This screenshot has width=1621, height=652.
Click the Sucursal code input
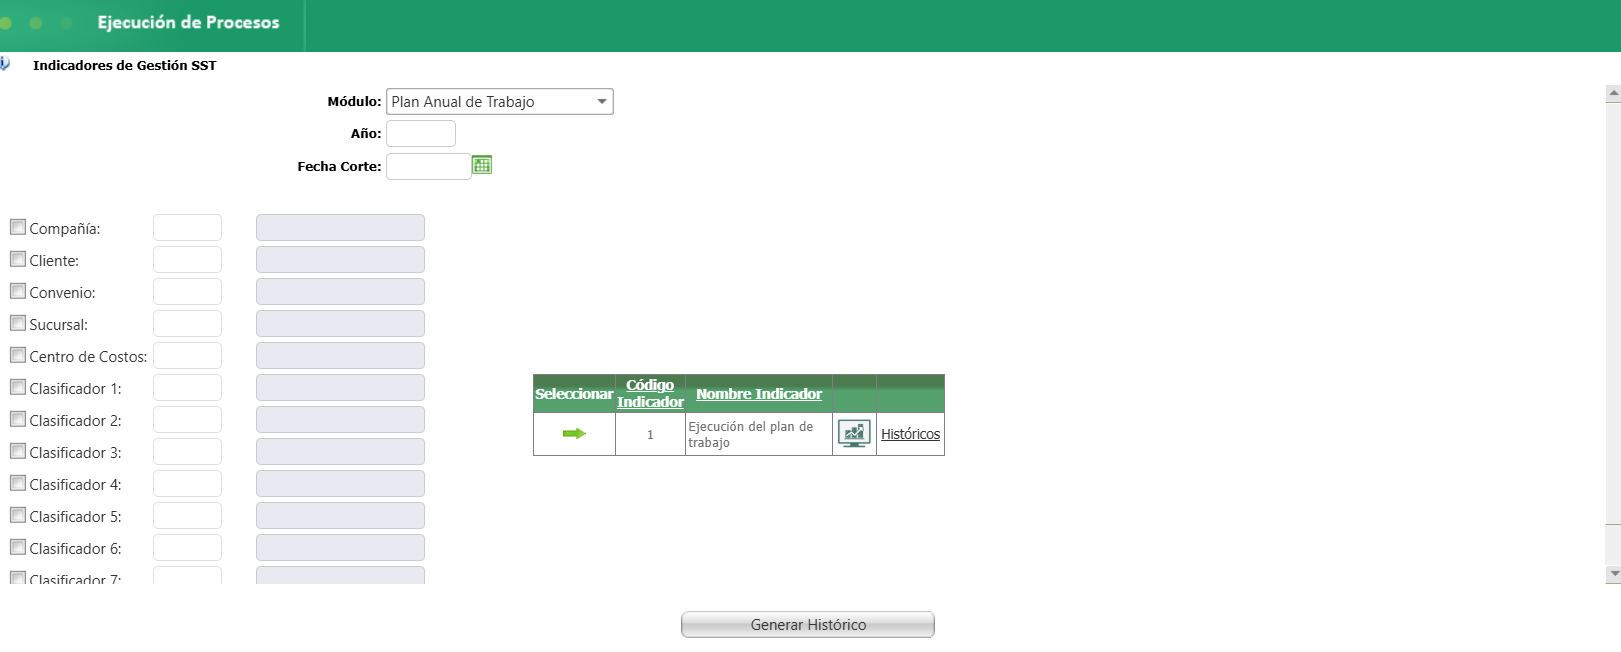pos(187,323)
